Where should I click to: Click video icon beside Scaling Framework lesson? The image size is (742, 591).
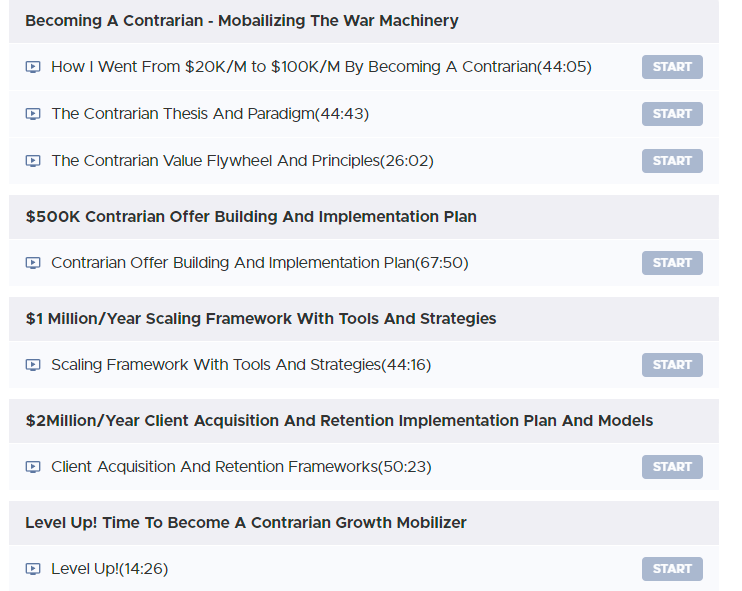tap(33, 365)
